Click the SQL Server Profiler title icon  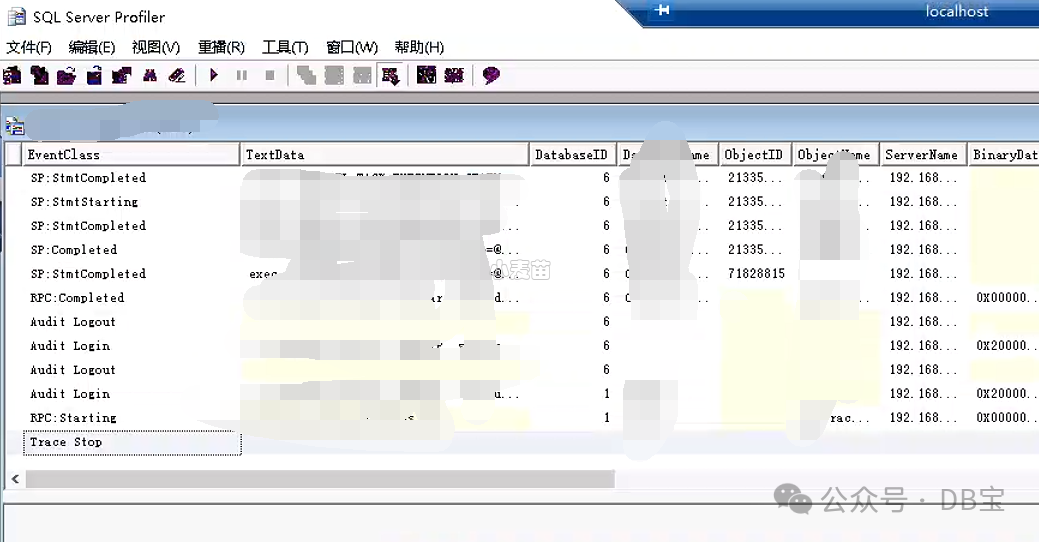click(17, 17)
